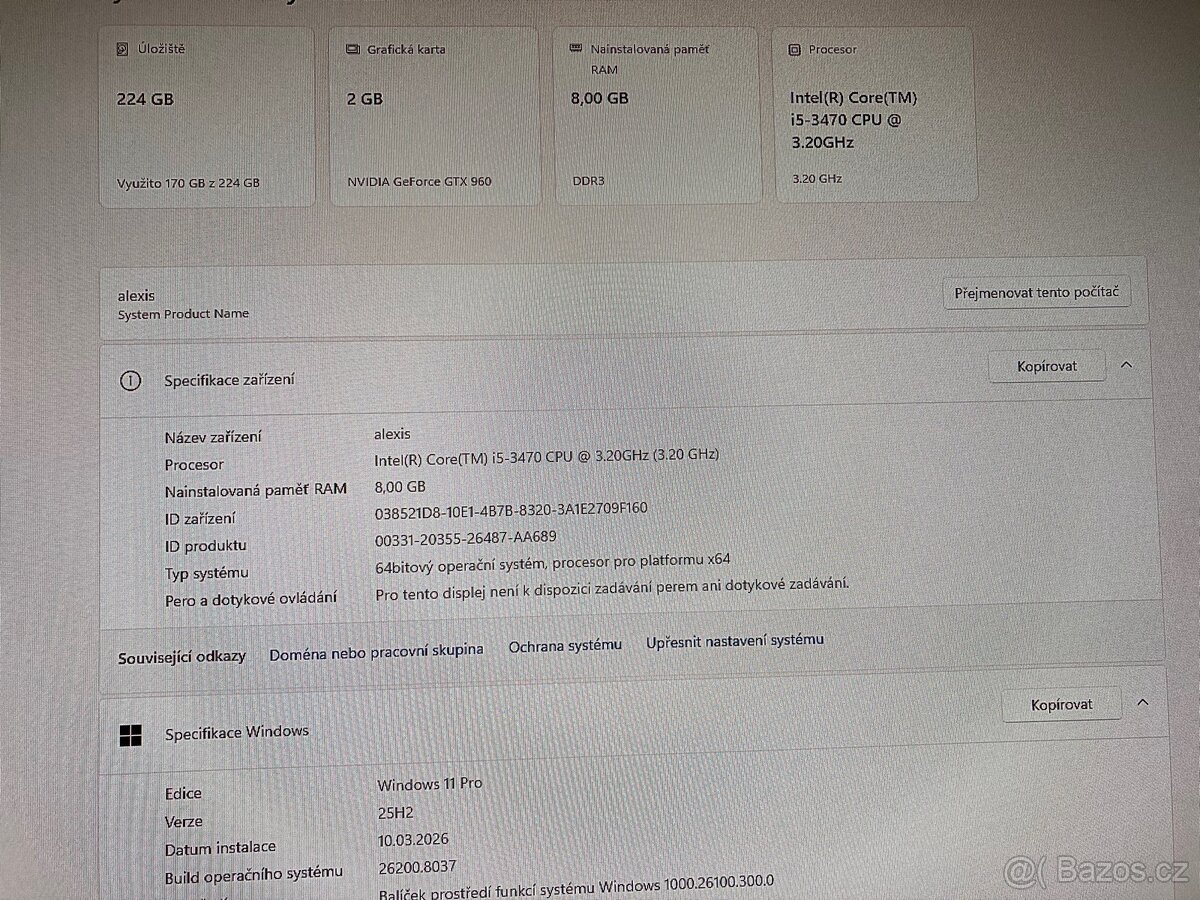Click the Specifikace zařízení header text
The width and height of the screenshot is (1200, 900).
tap(230, 380)
